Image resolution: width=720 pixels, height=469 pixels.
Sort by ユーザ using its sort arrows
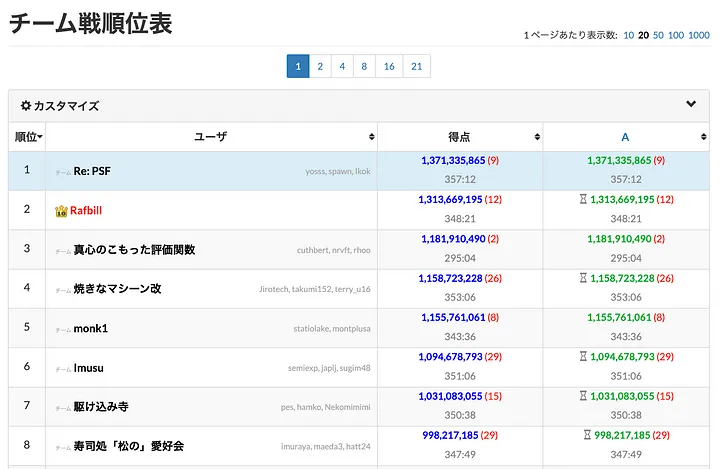tap(371, 137)
